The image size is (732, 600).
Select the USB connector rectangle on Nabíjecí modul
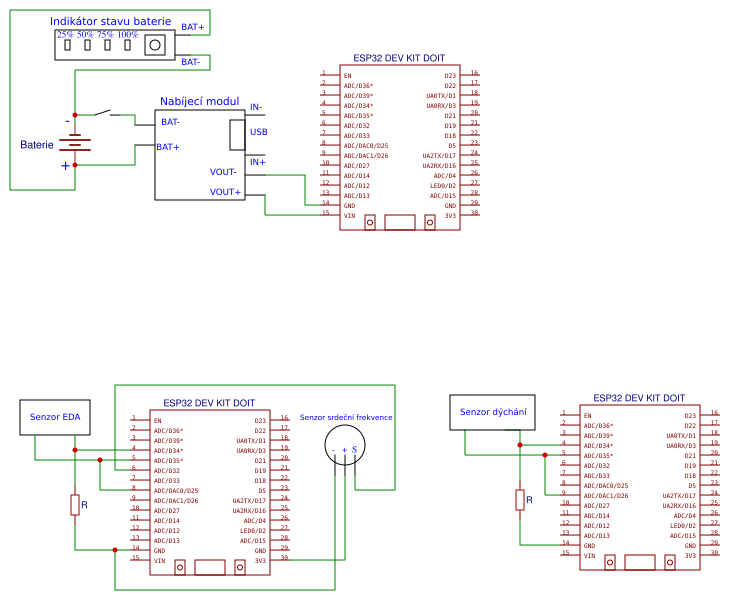coord(237,135)
